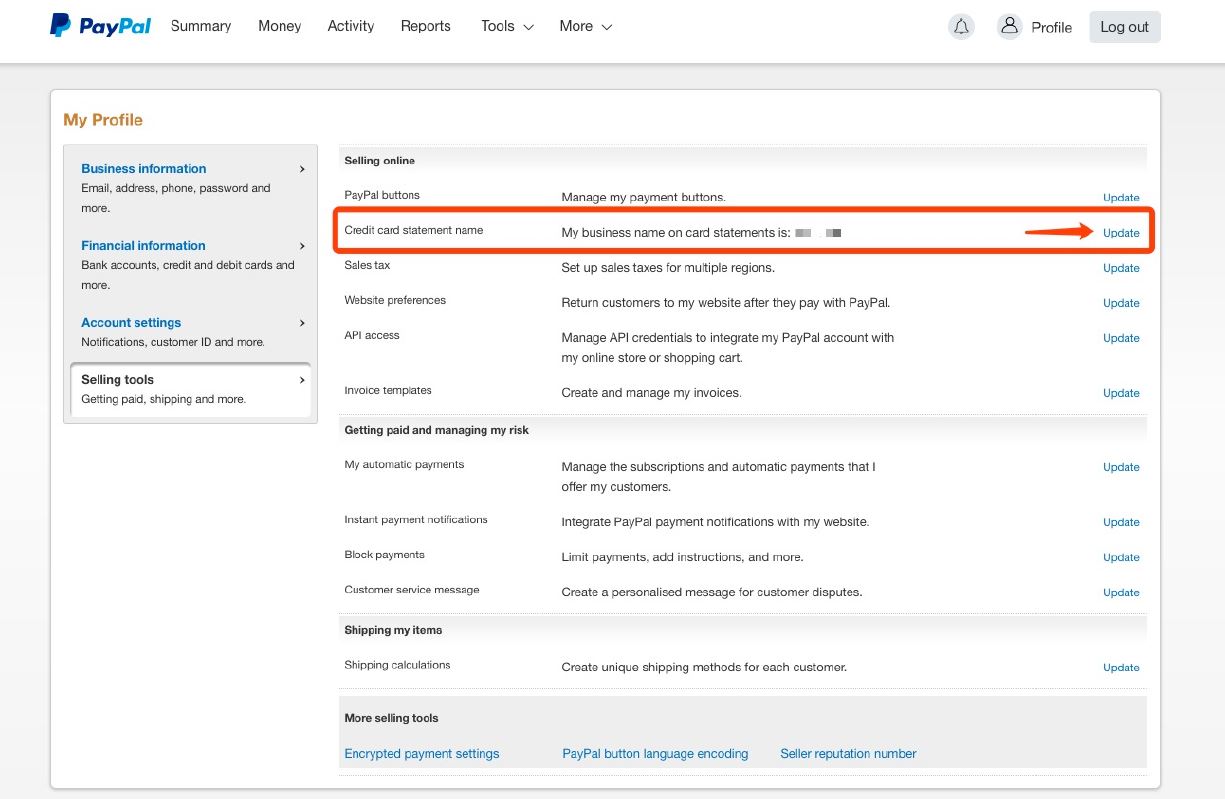The image size is (1225, 799).
Task: Update Credit card statement name
Action: pyautogui.click(x=1121, y=233)
